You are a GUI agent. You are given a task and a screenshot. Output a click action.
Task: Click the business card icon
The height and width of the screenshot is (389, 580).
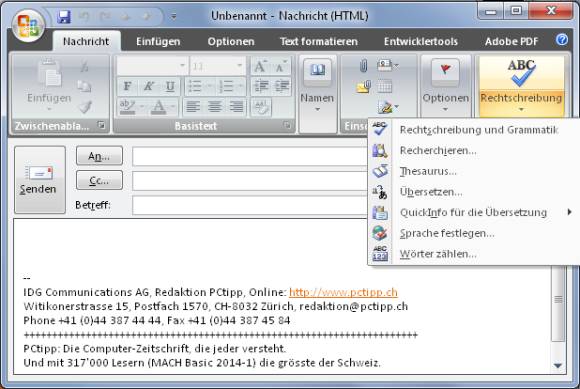pos(385,66)
